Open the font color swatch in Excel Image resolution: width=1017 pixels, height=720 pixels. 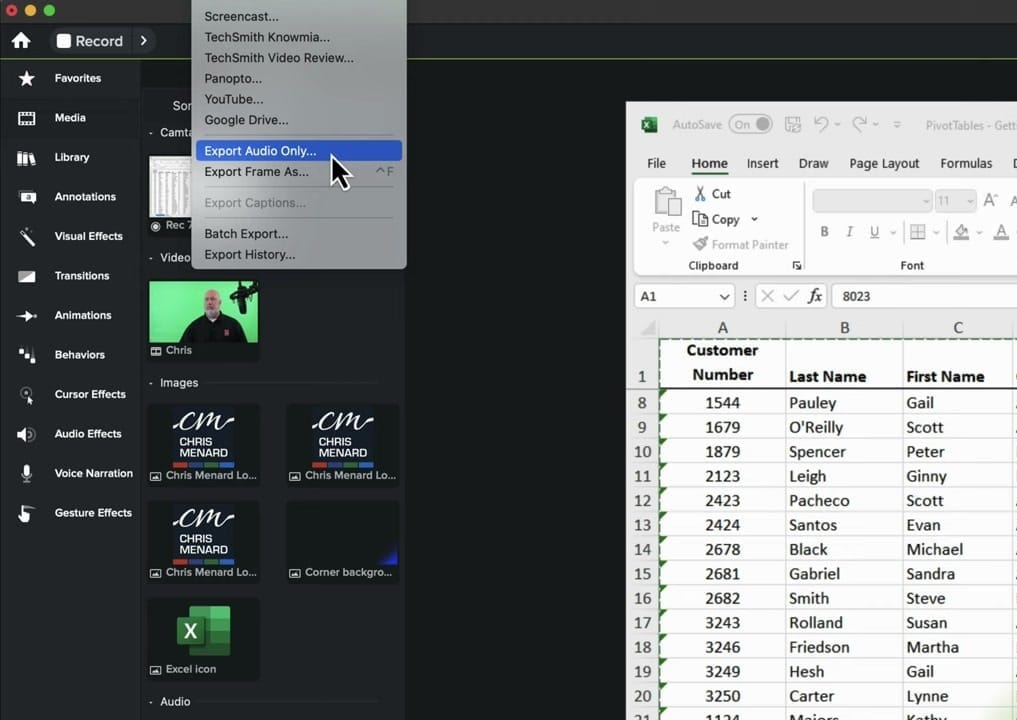point(1001,231)
